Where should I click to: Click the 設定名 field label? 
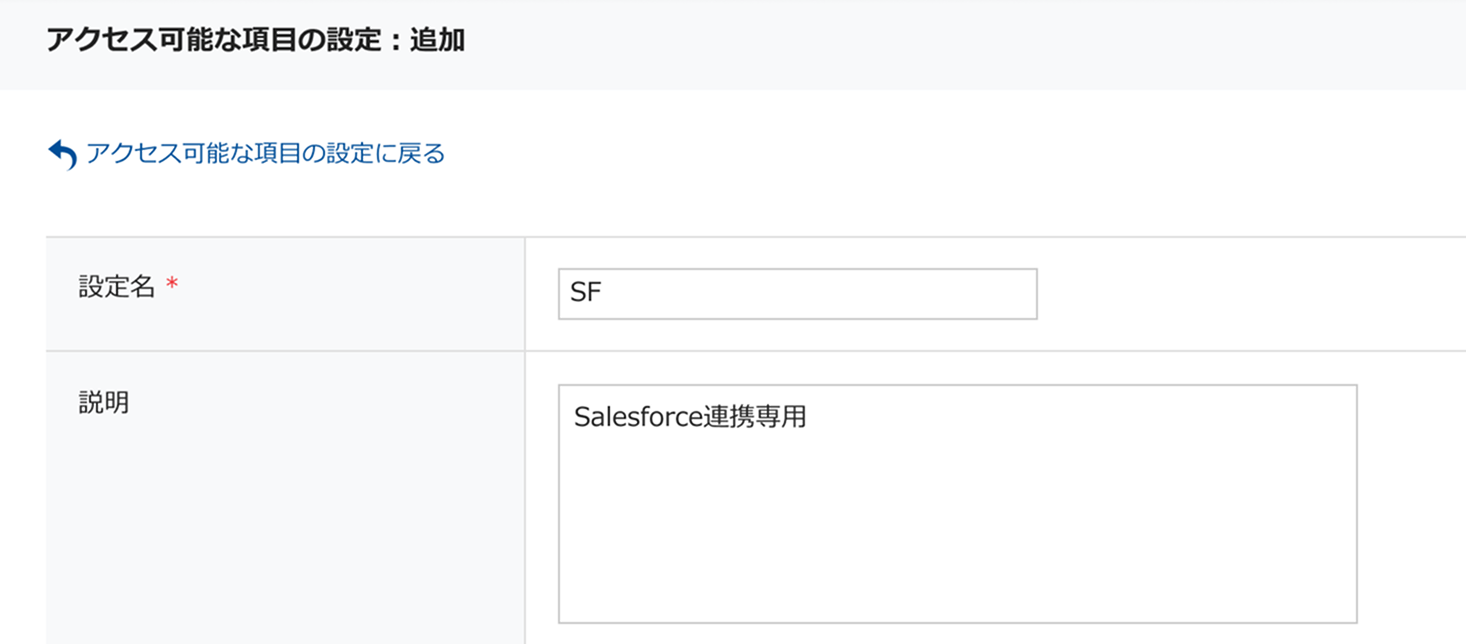[x=117, y=287]
